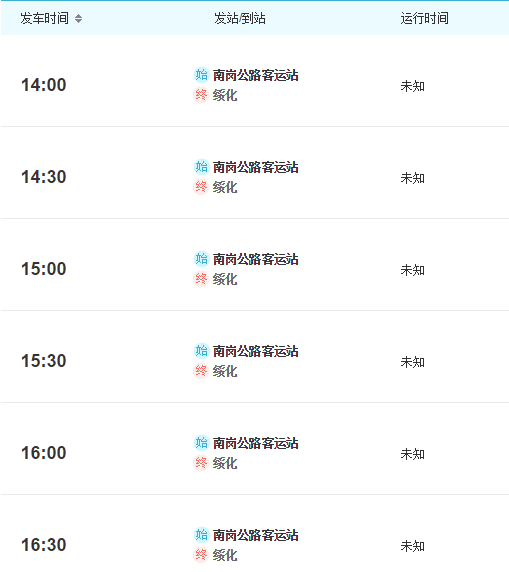Open 绥化 destination in the 16:30 row

click(225, 555)
